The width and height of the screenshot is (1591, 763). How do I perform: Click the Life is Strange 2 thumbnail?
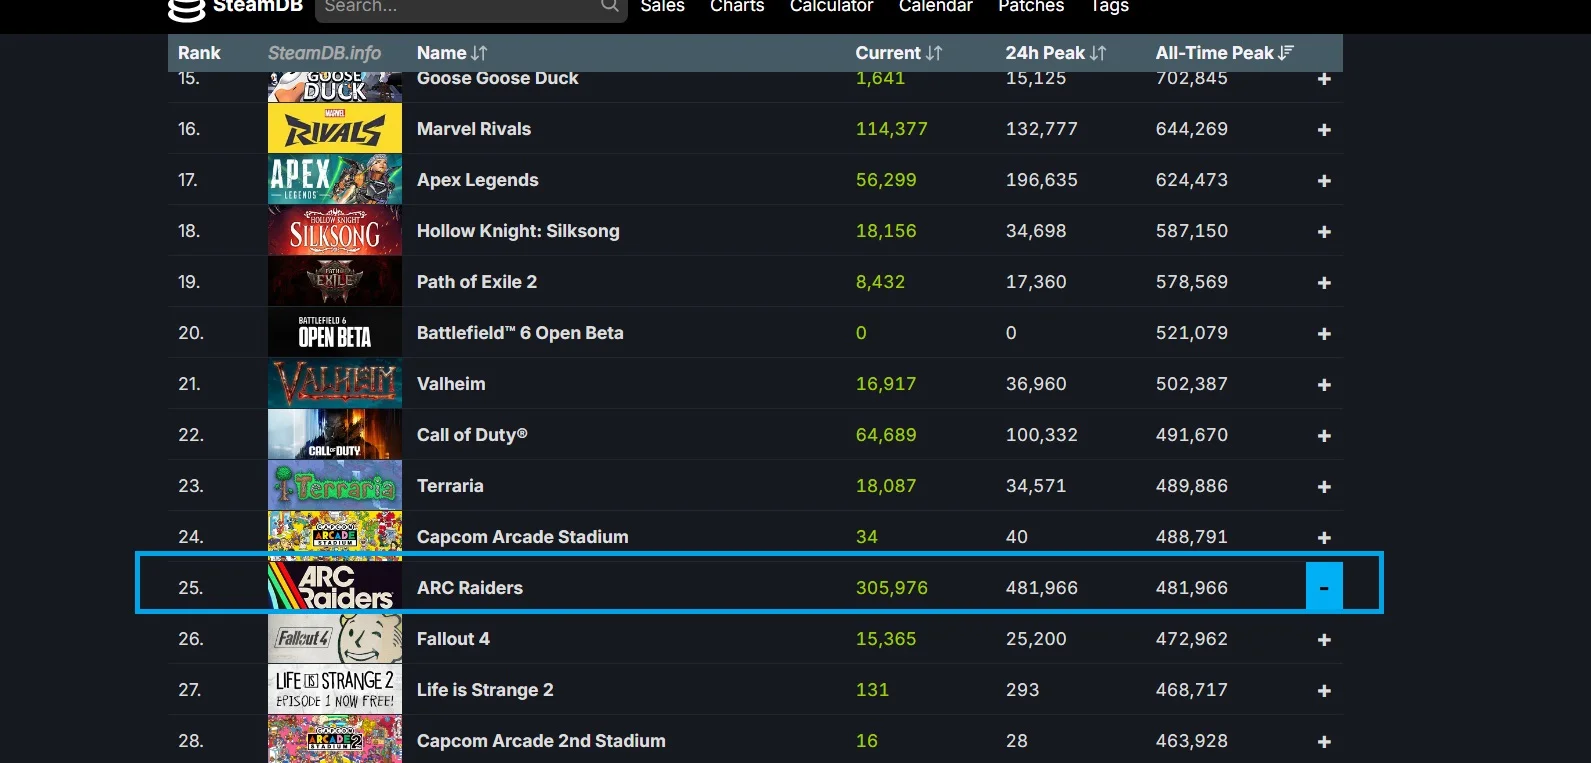click(335, 690)
